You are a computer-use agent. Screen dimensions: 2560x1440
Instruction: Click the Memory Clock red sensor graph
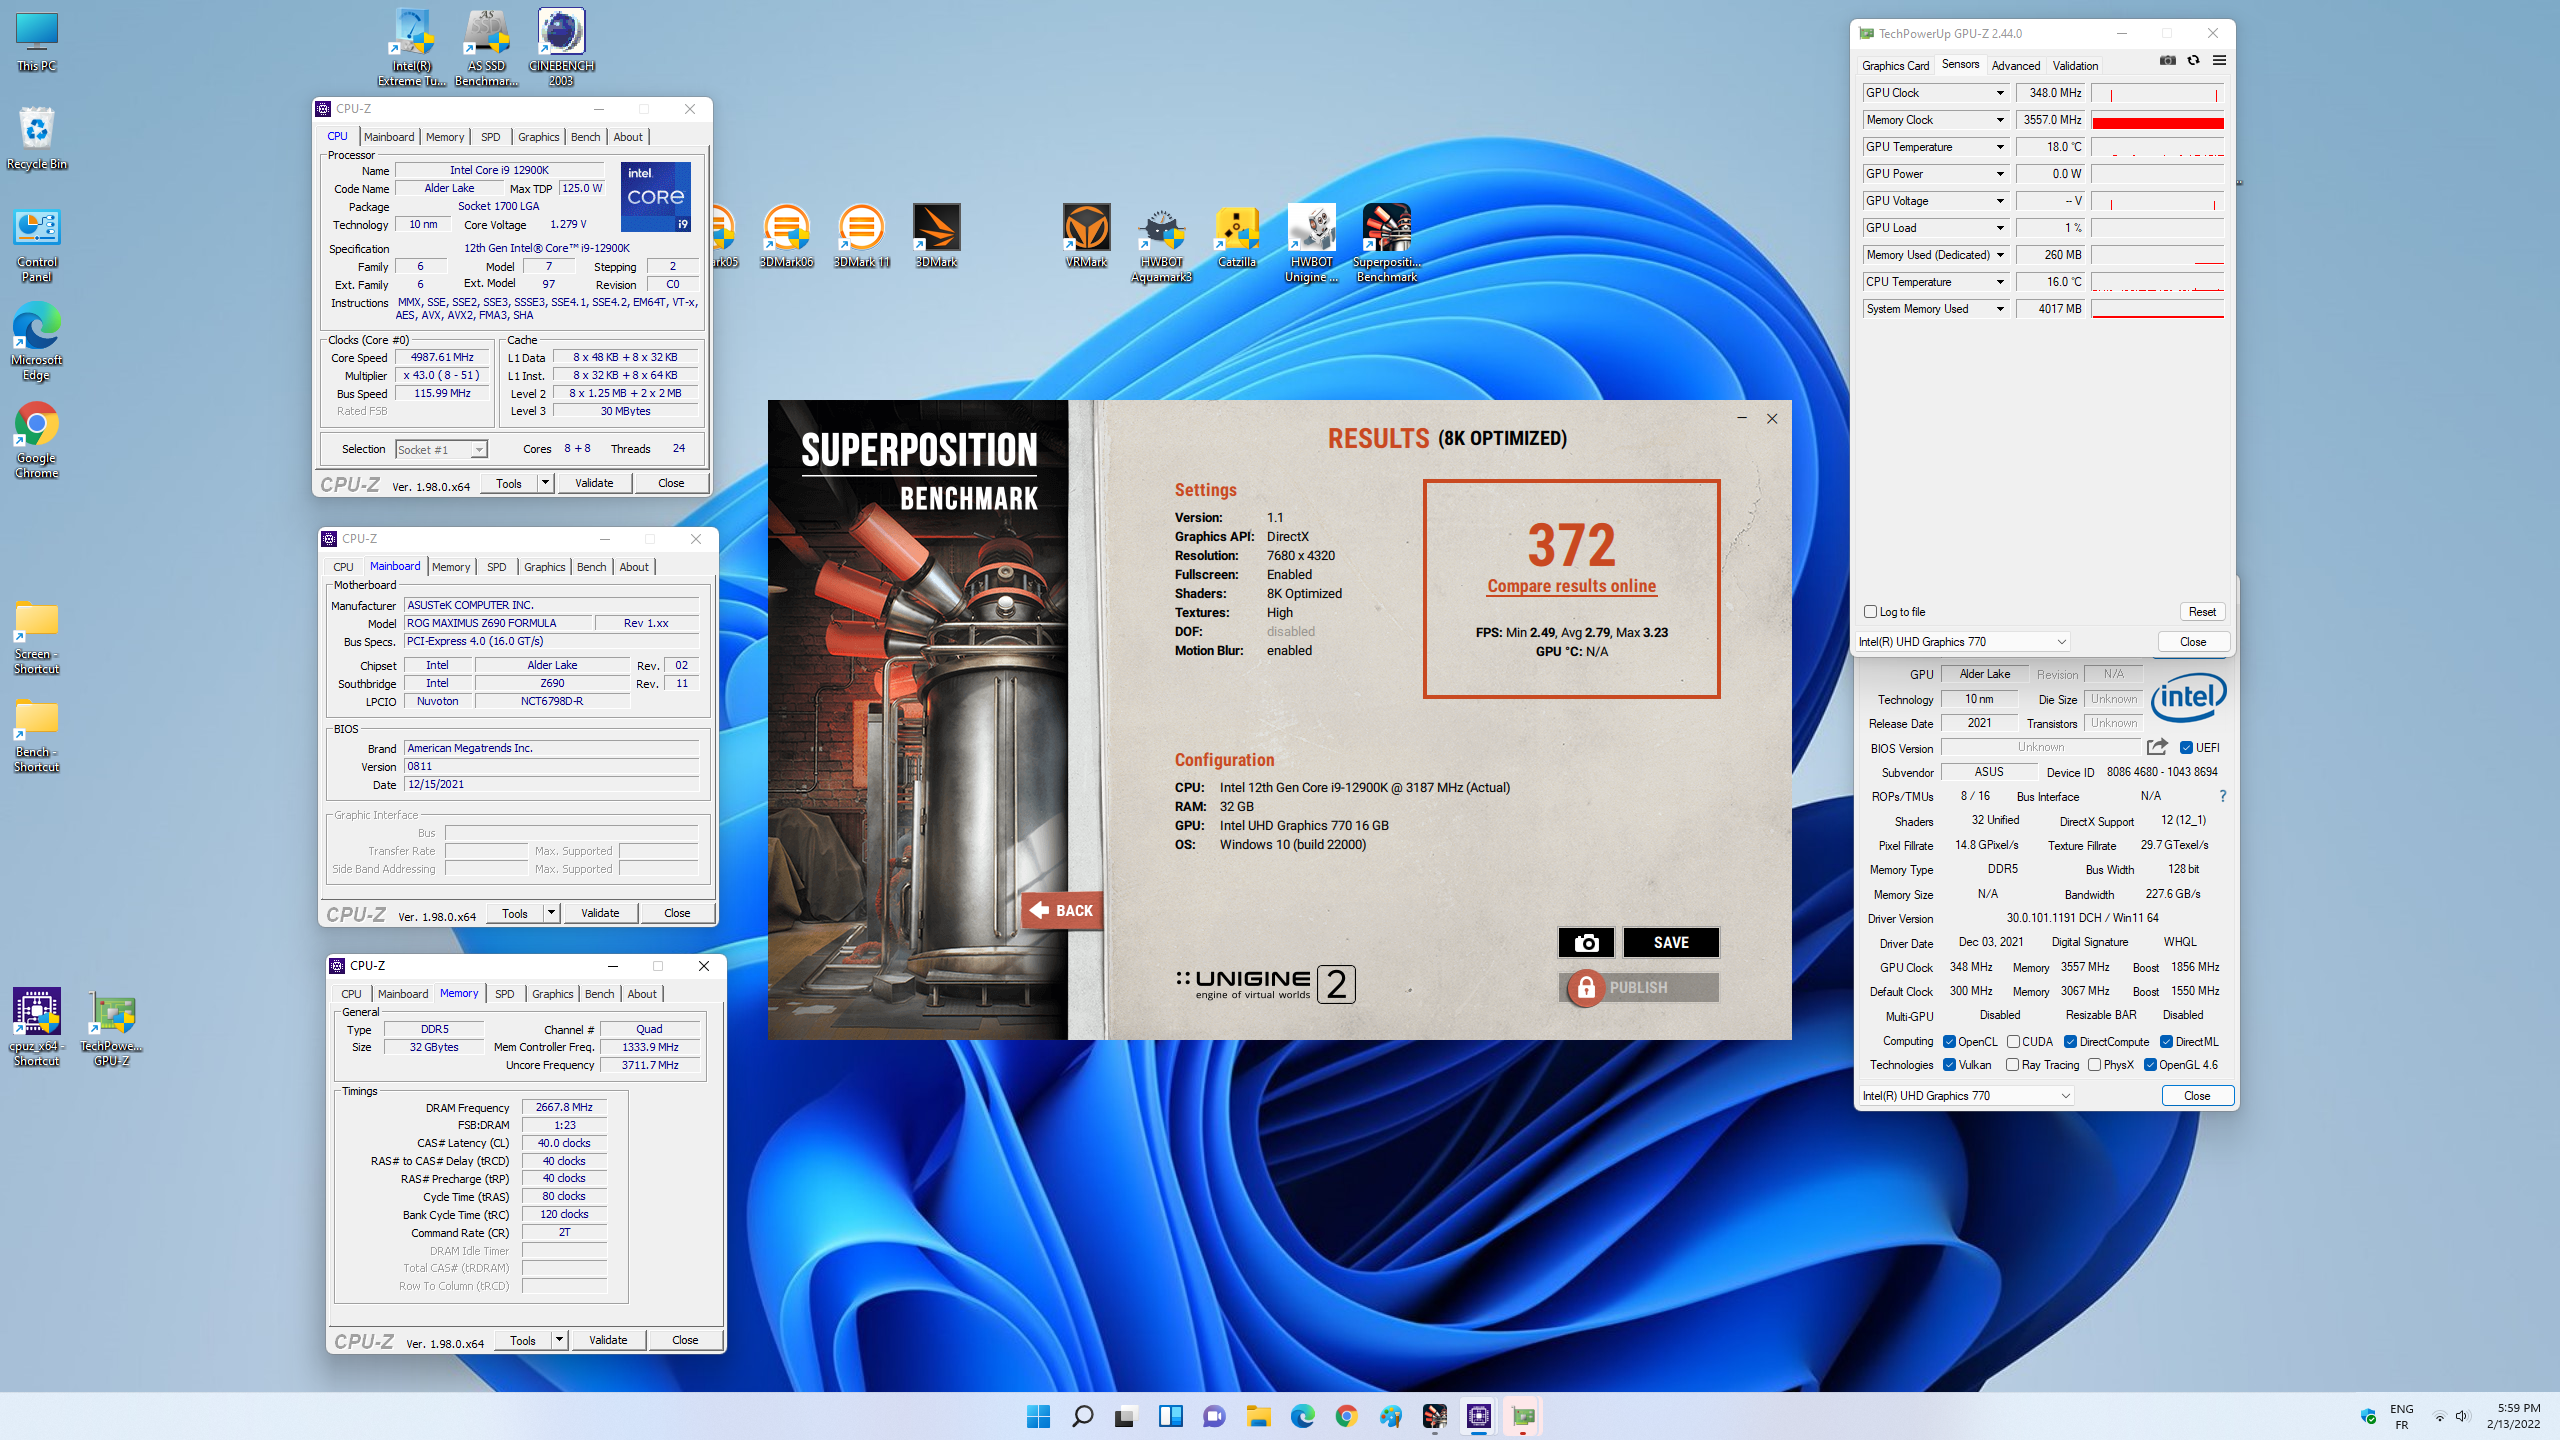[2158, 120]
